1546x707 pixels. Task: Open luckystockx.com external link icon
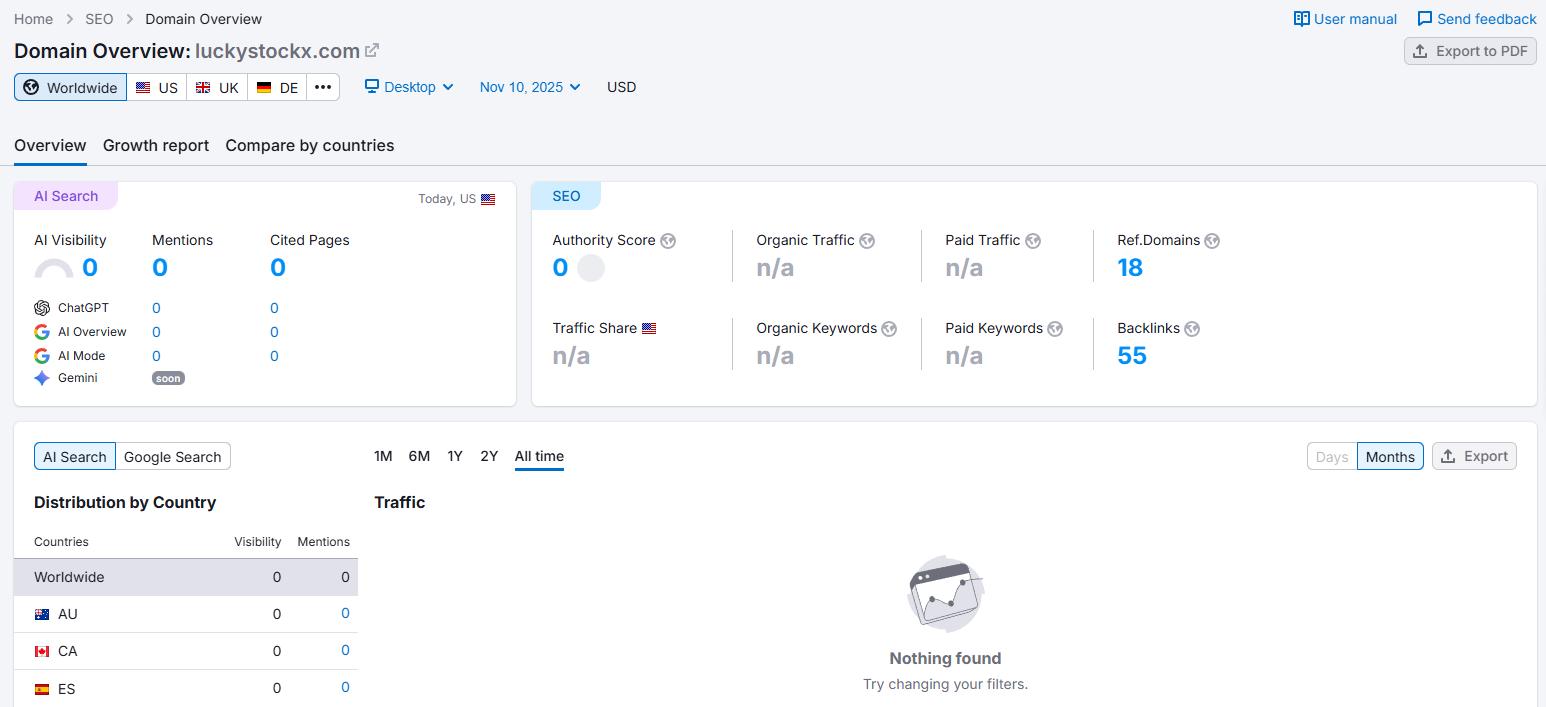pos(372,51)
